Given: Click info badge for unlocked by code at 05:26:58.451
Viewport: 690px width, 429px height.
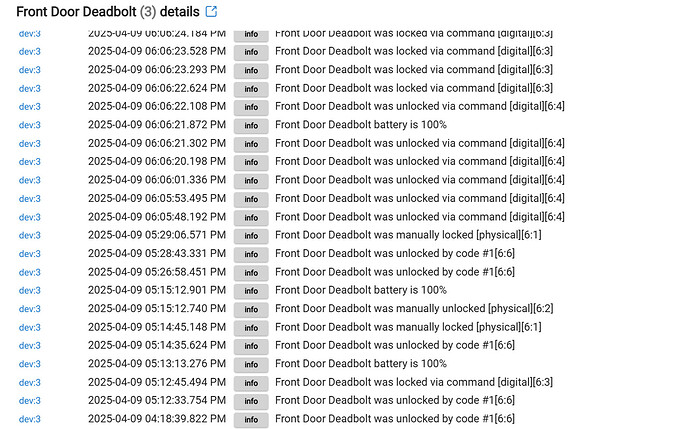Looking at the screenshot, I should click(x=251, y=272).
